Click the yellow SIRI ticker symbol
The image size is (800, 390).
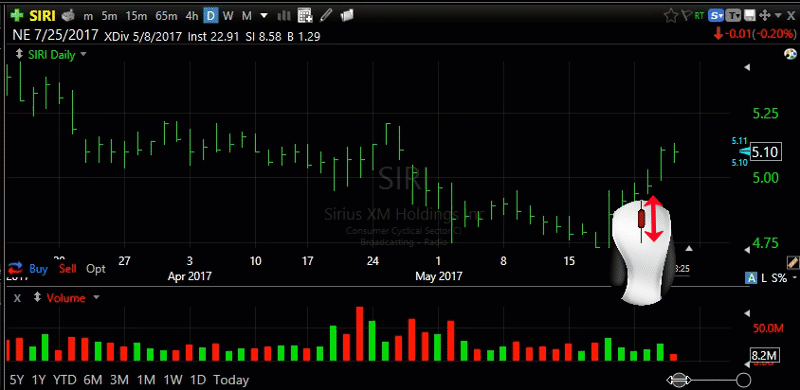(x=43, y=15)
